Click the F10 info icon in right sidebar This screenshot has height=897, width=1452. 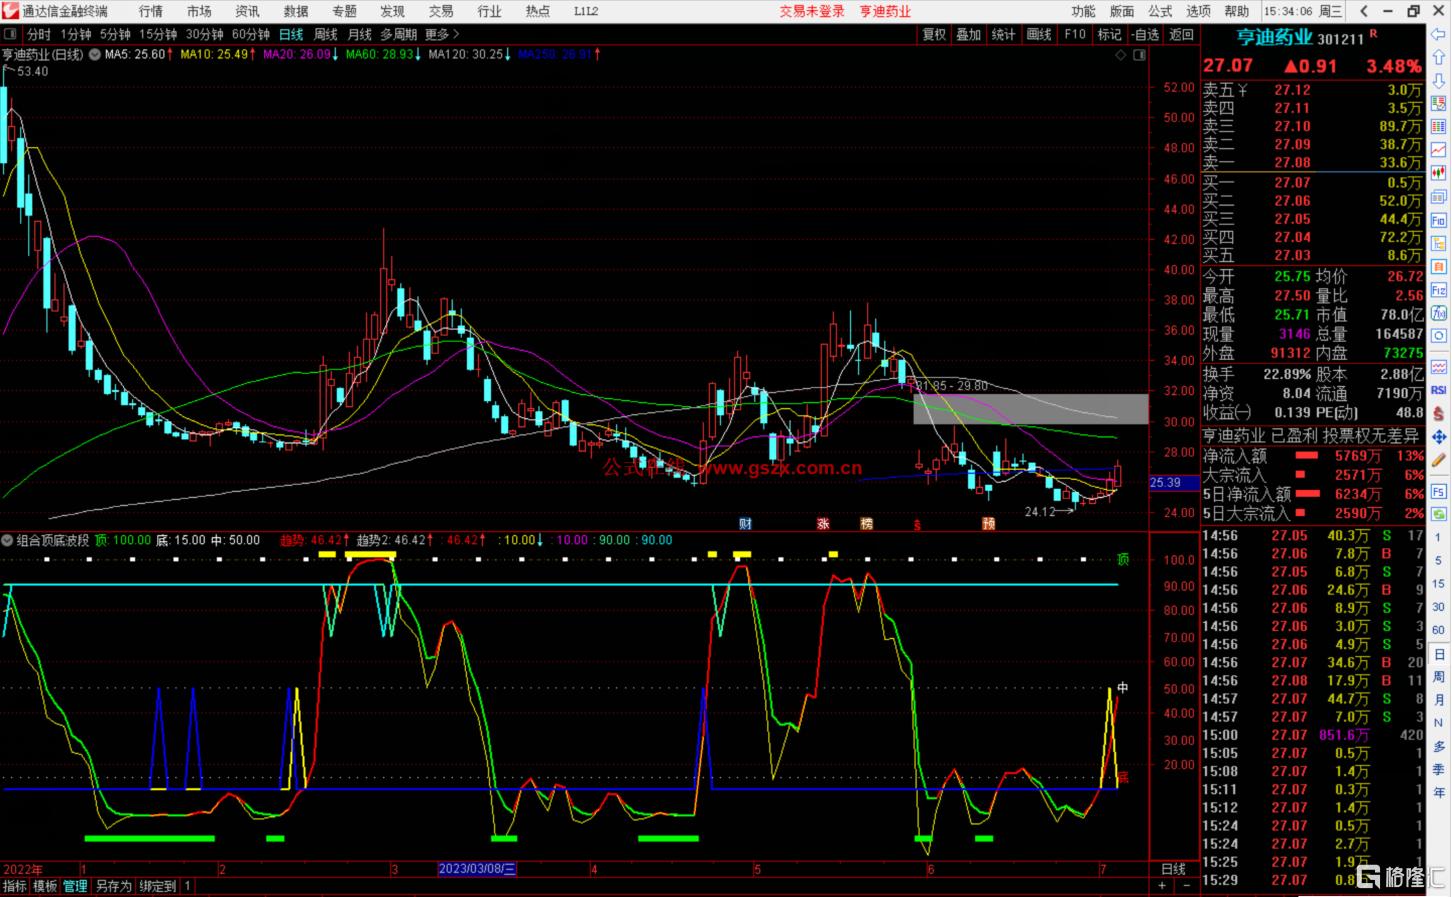click(1438, 220)
